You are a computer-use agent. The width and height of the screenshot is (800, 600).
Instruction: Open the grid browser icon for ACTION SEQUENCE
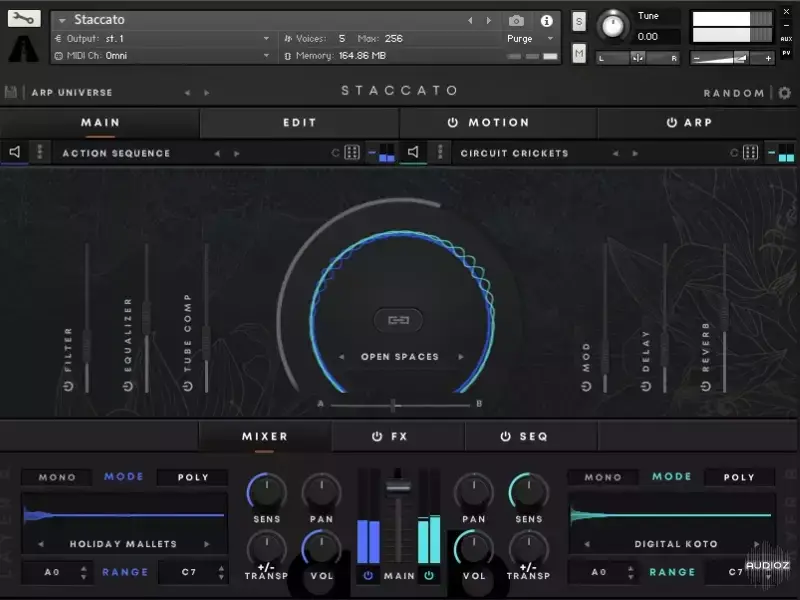[x=352, y=153]
